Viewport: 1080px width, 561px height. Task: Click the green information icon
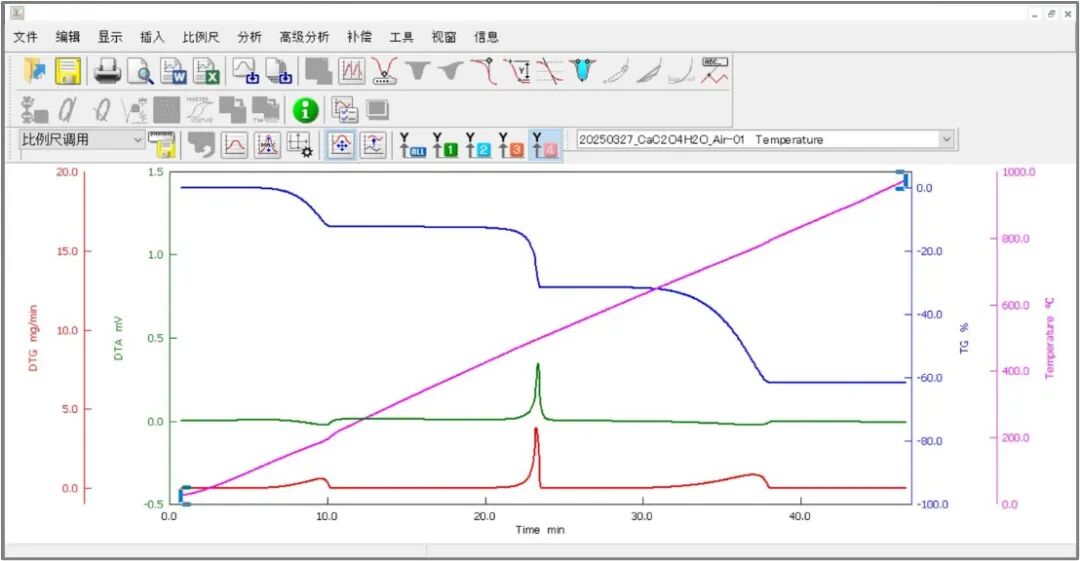point(305,109)
